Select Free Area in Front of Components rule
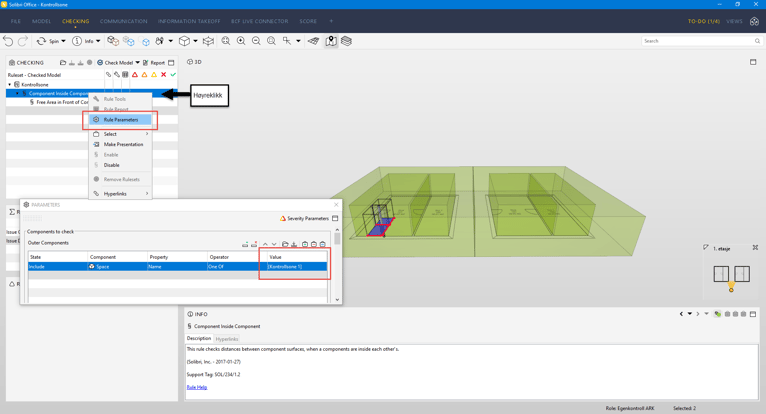Image resolution: width=766 pixels, height=414 pixels. 62,102
